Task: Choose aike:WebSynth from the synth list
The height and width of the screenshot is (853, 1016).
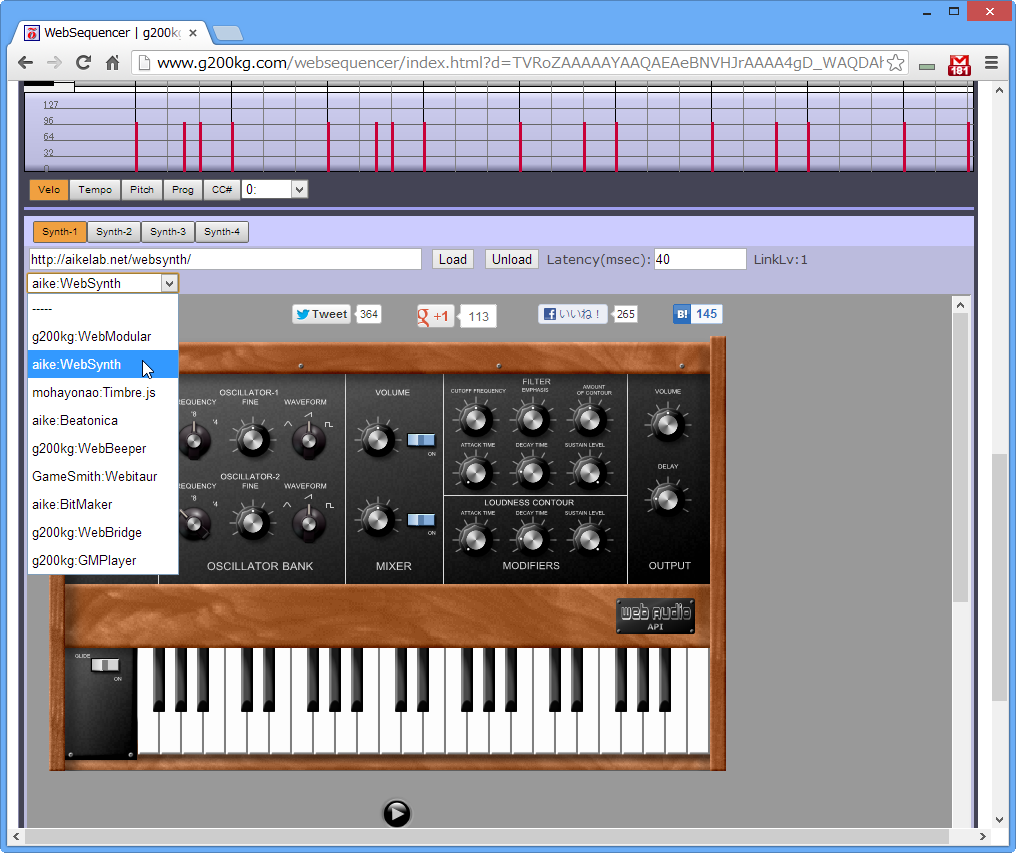Action: coord(103,364)
